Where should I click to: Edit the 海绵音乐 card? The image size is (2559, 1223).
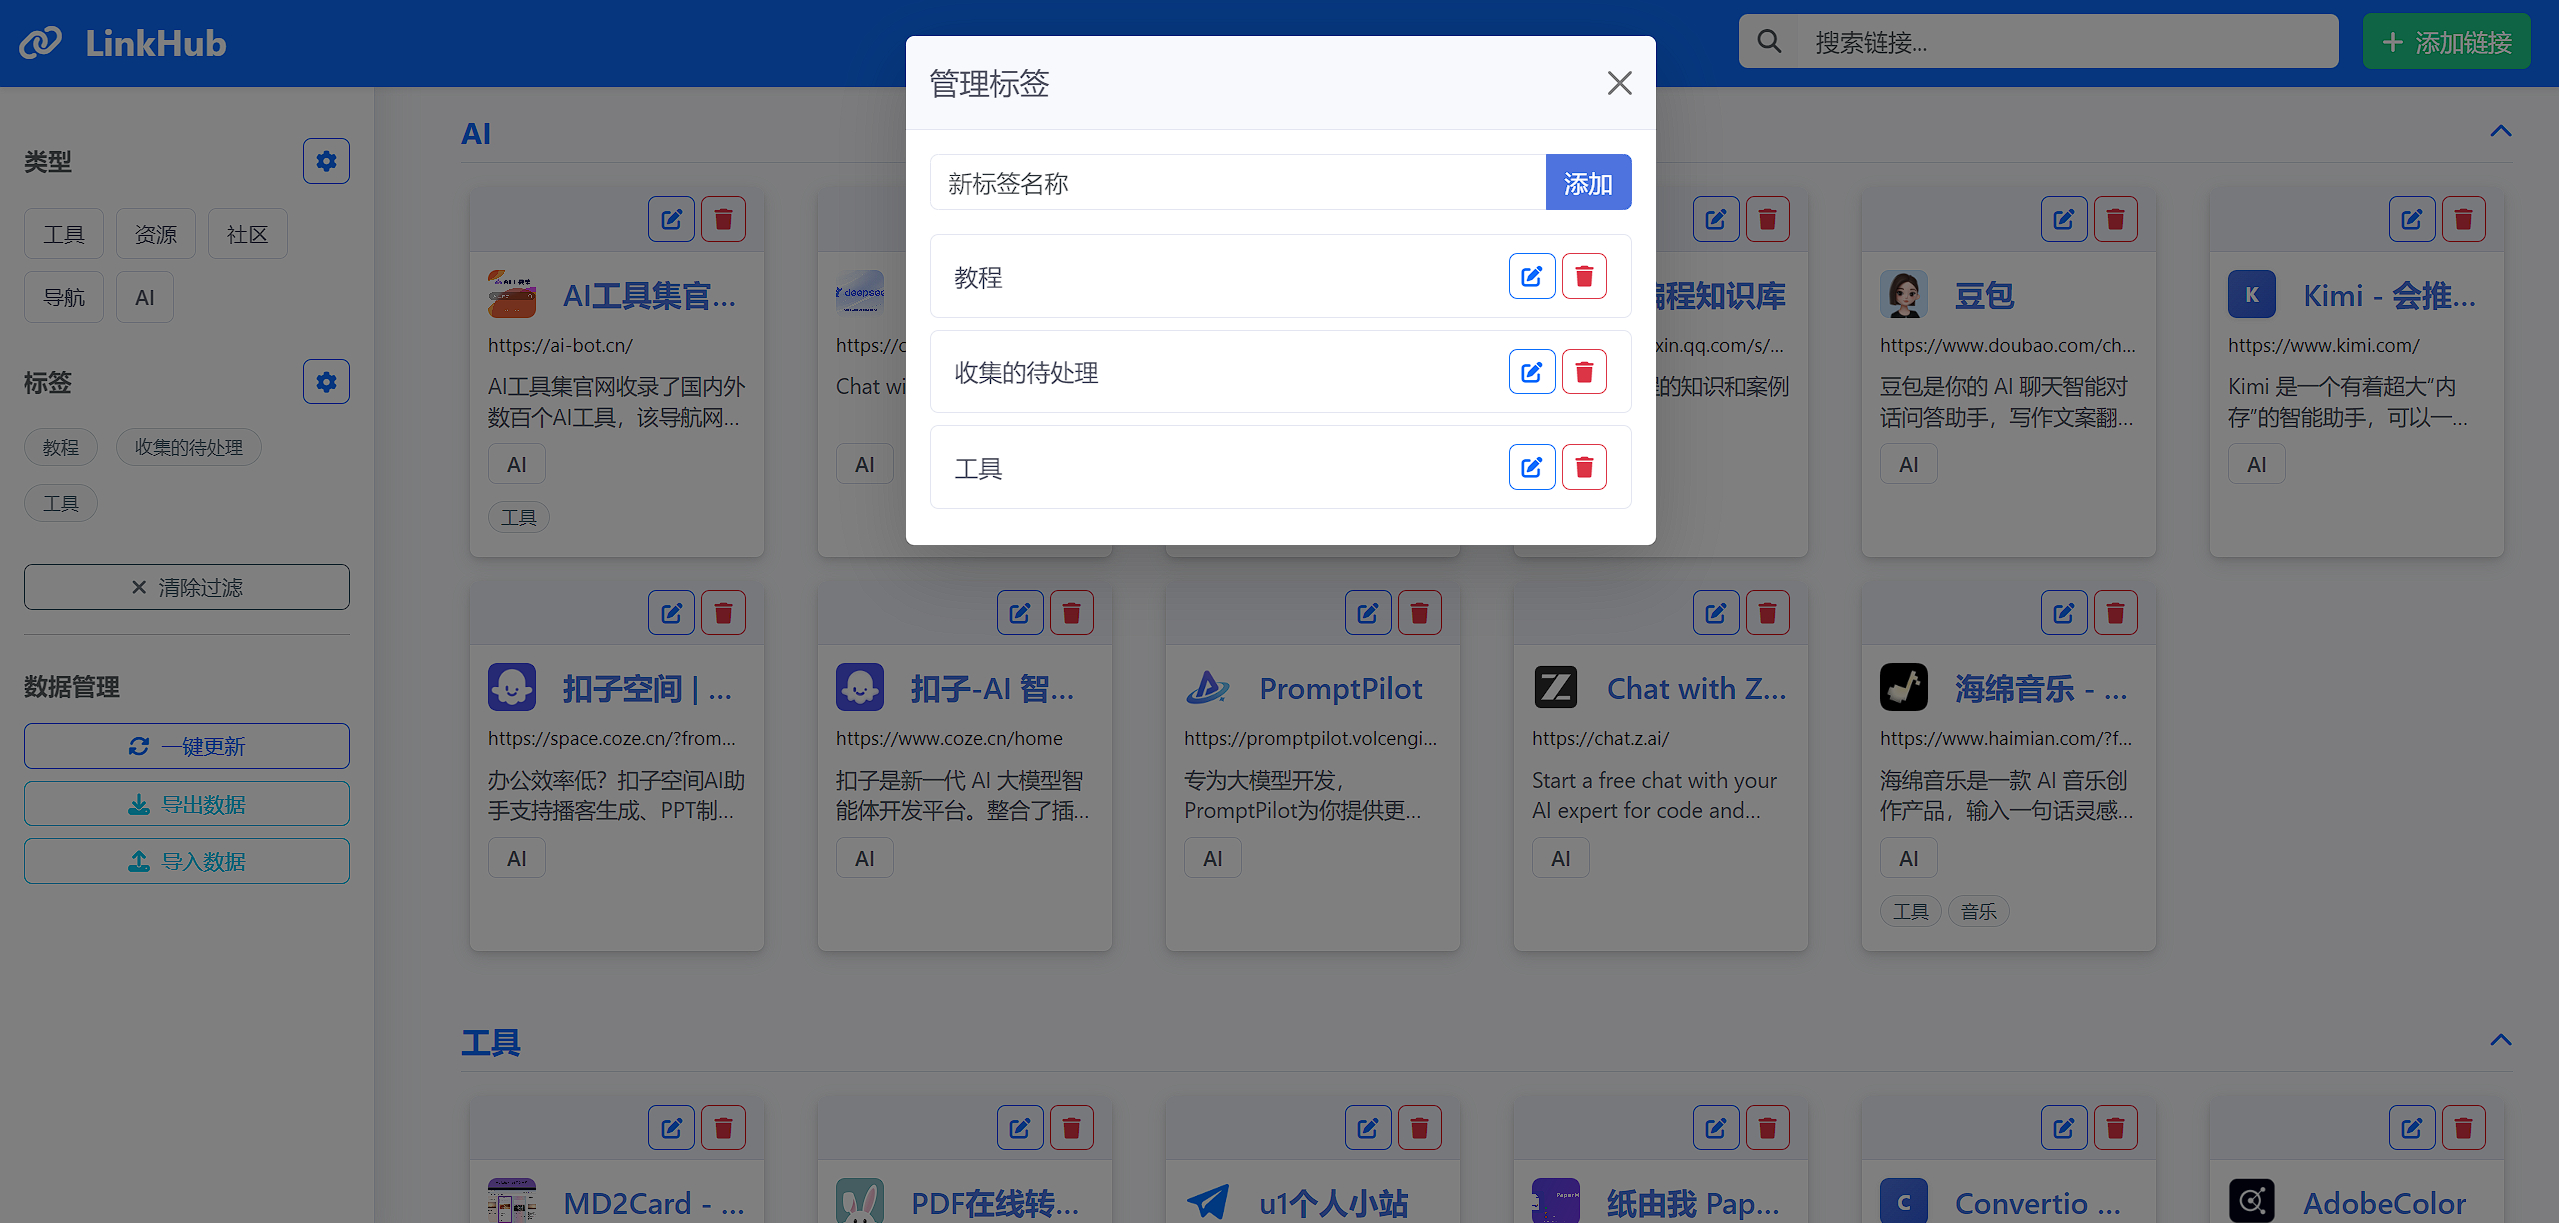pyautogui.click(x=2064, y=612)
